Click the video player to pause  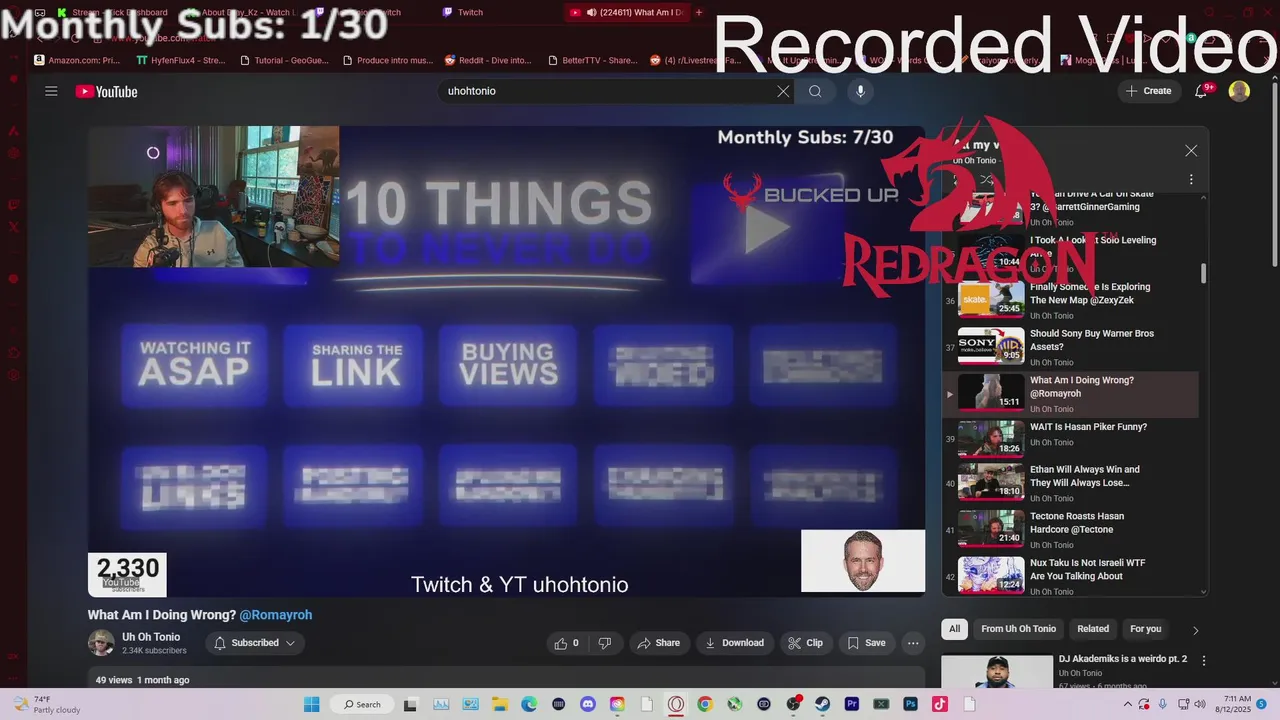pyautogui.click(x=506, y=361)
